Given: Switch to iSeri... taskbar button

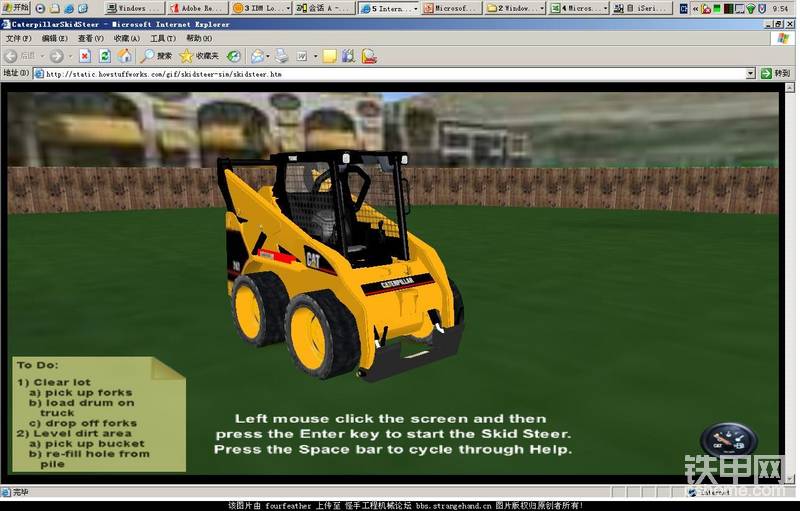Looking at the screenshot, I should pos(642,8).
